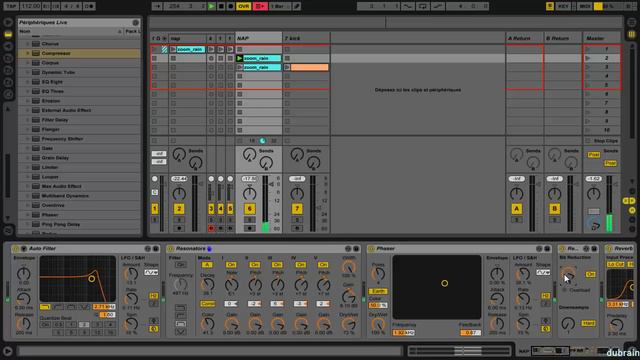Click the Resonators Const button
Image resolution: width=640 pixels, height=360 pixels.
coord(208,304)
